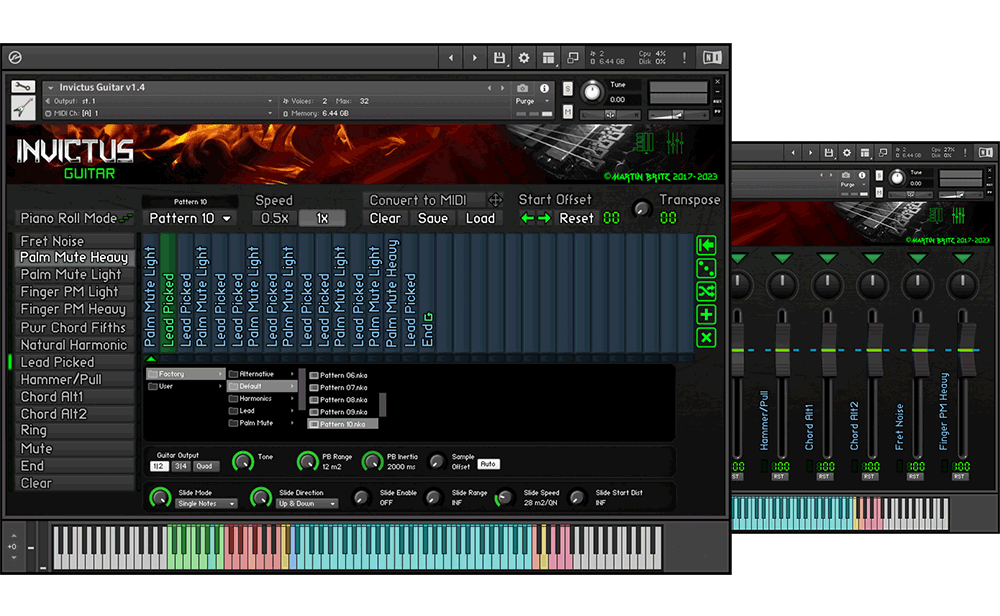Screen dimensions: 1000x616
Task: Toggle Piano Roll Mode
Action: pos(75,218)
